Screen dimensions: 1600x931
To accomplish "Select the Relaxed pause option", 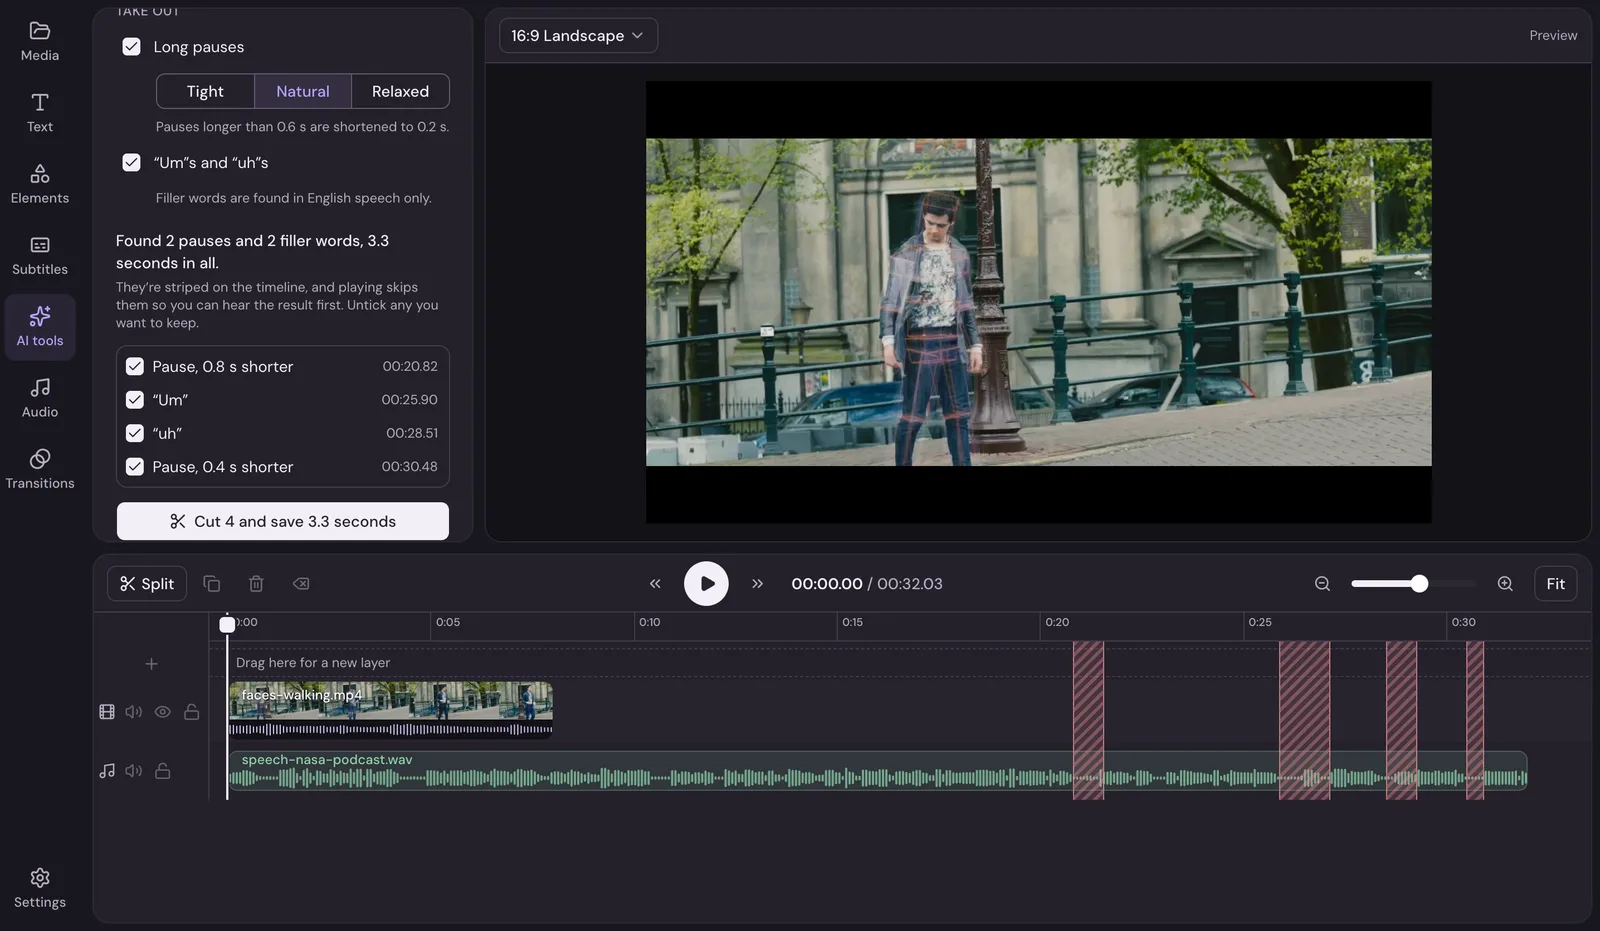I will tap(400, 91).
